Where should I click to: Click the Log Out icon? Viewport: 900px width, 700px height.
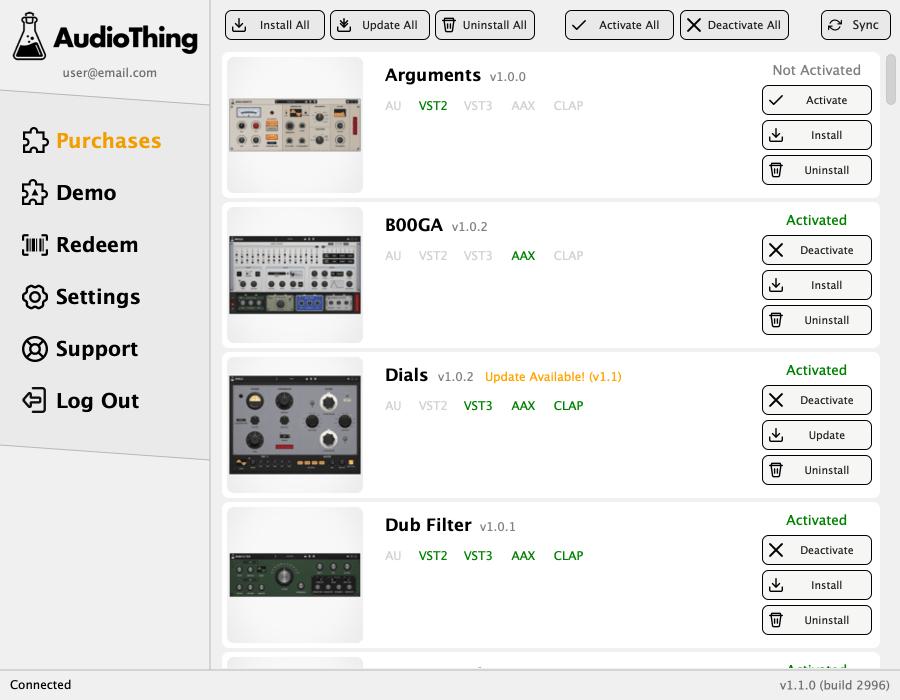pyautogui.click(x=36, y=401)
